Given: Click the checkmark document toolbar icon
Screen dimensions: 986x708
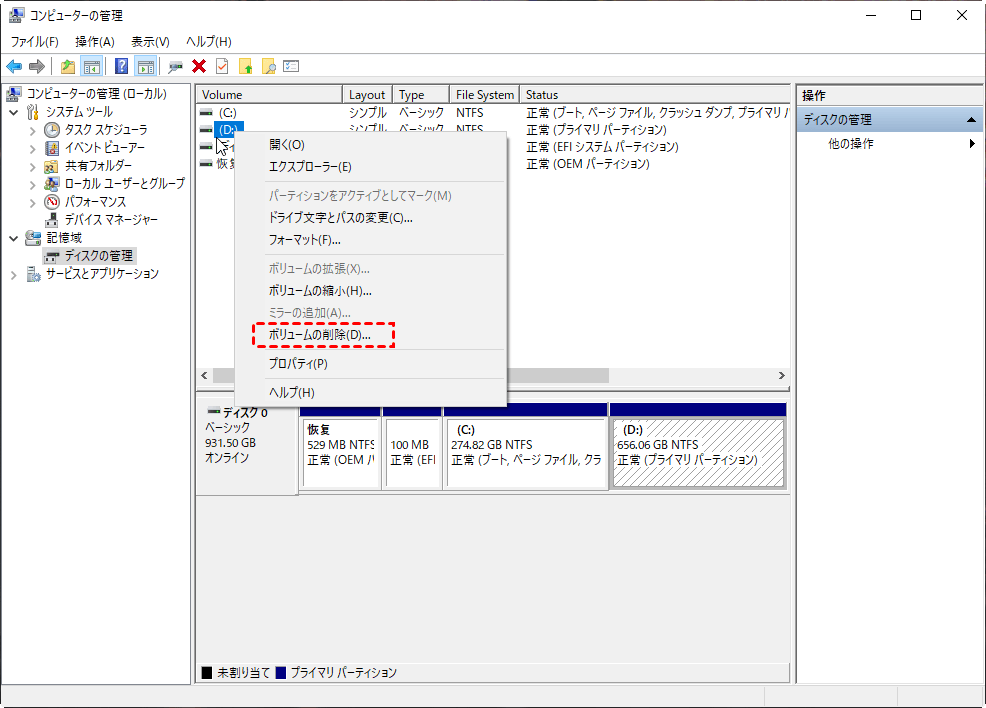Looking at the screenshot, I should click(x=222, y=66).
